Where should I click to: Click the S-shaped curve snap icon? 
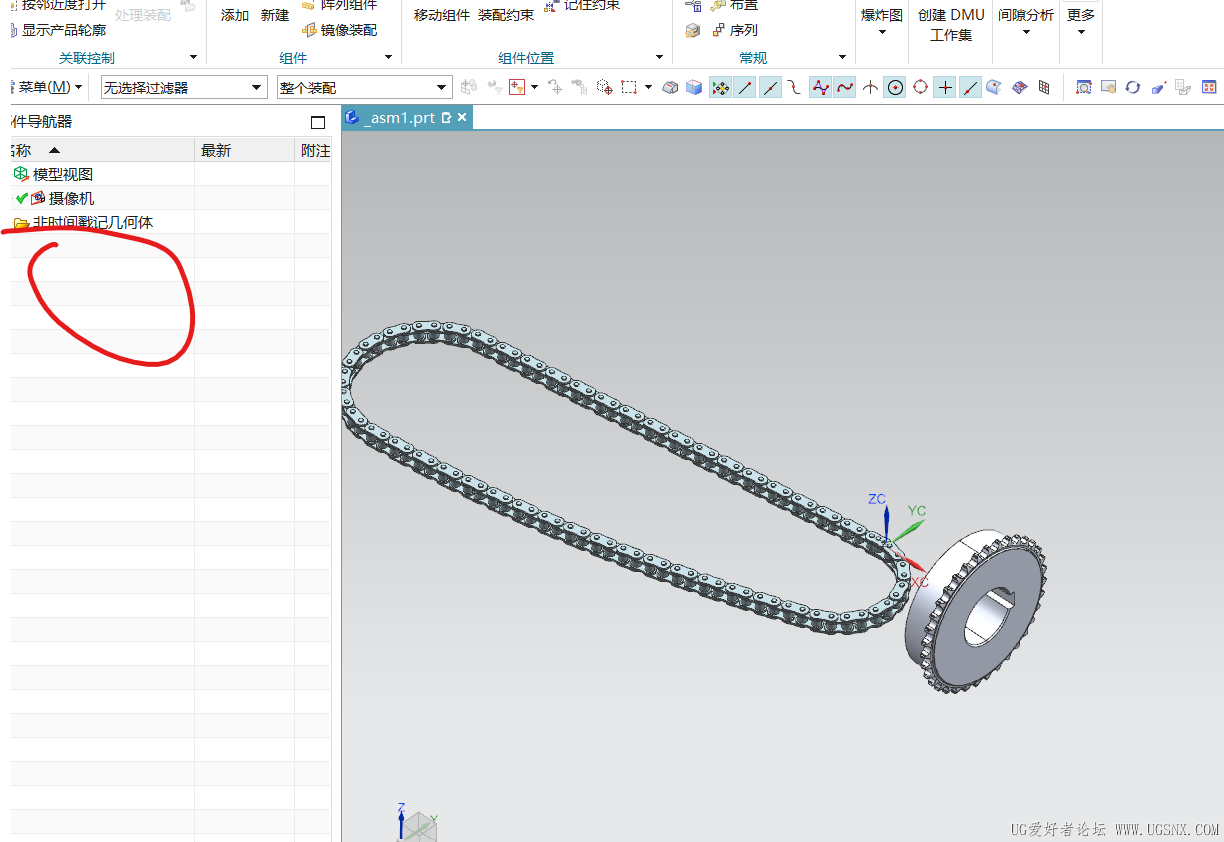795,87
